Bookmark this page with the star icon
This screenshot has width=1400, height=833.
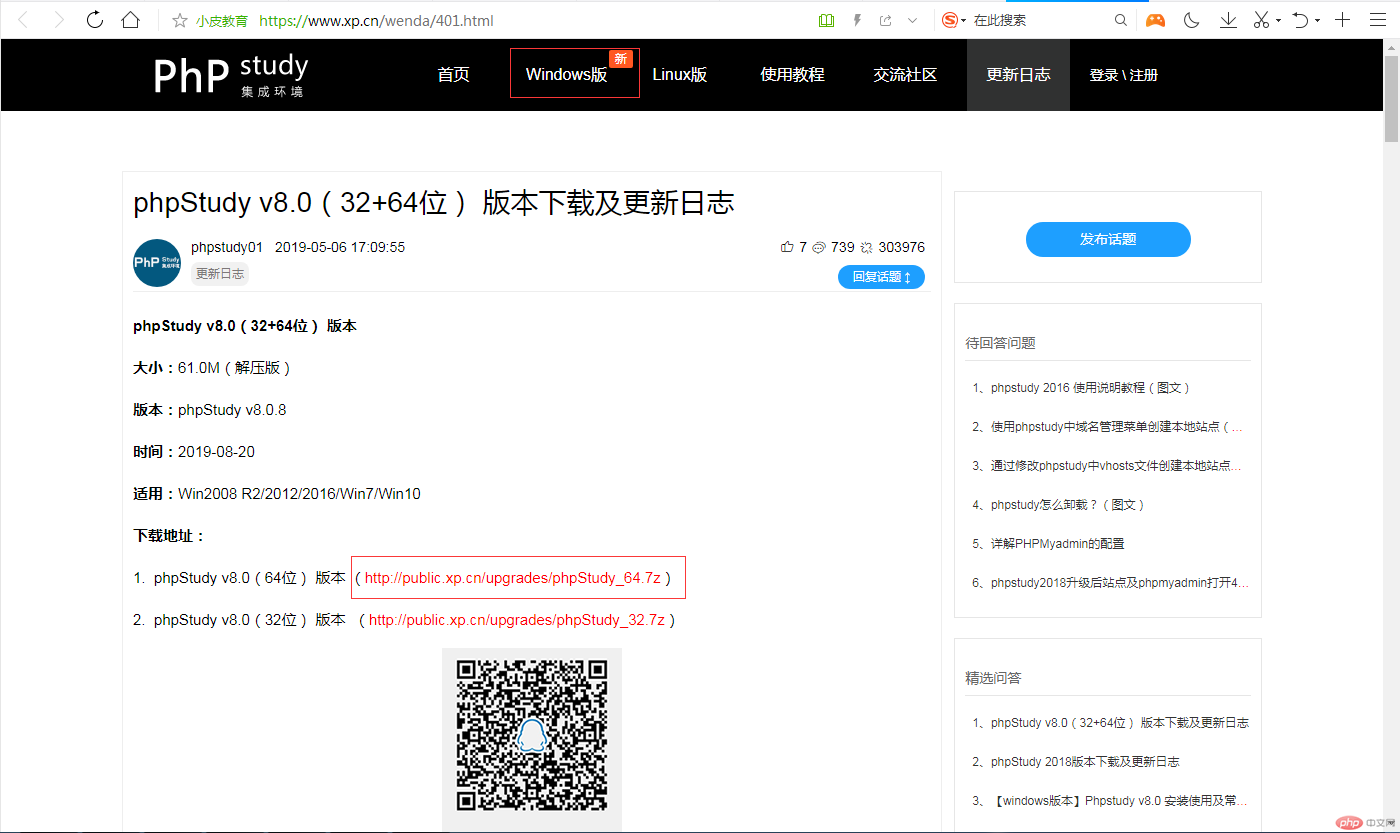point(180,20)
